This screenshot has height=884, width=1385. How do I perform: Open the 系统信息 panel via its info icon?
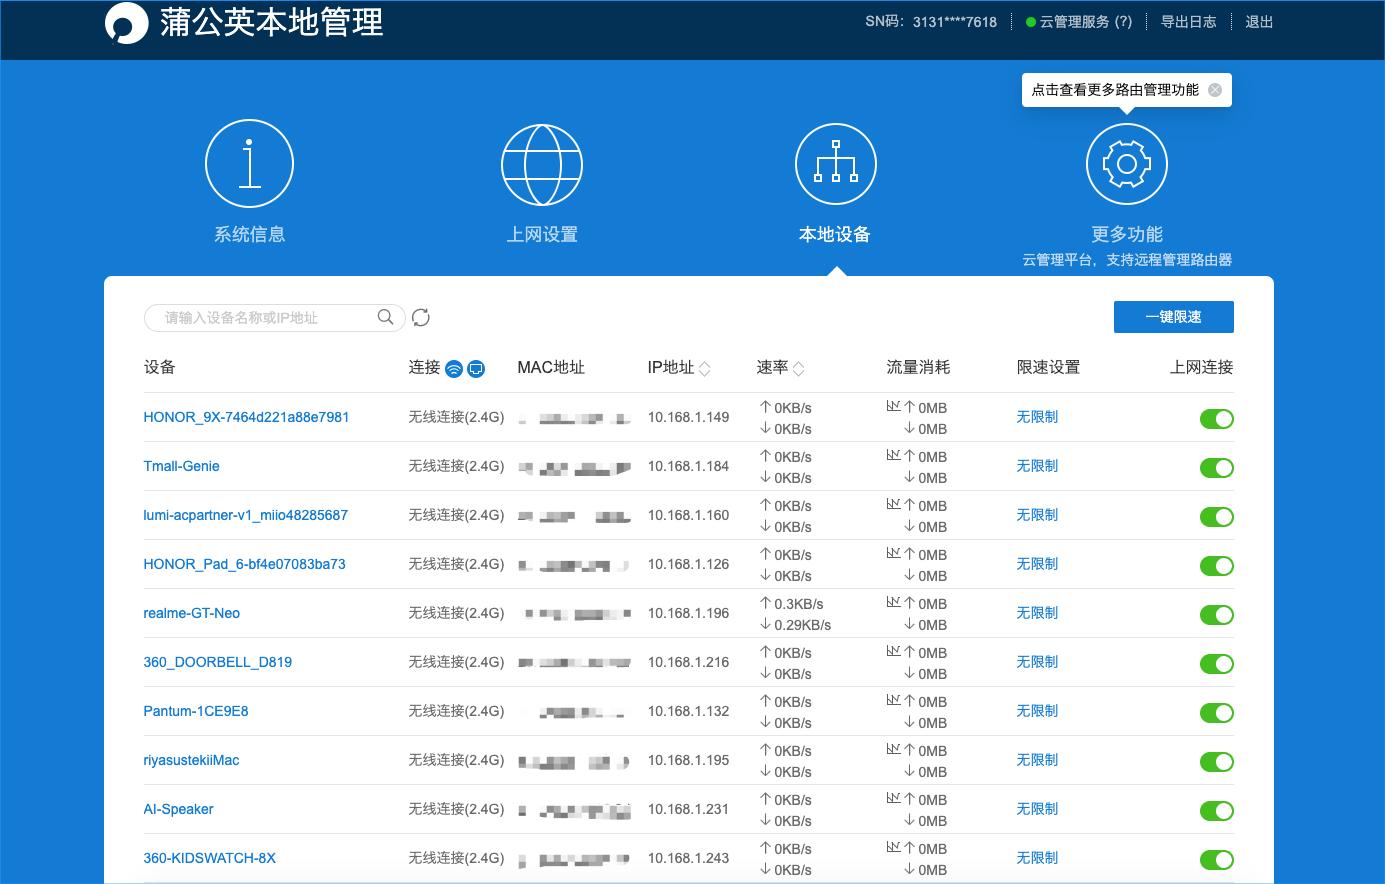coord(249,163)
